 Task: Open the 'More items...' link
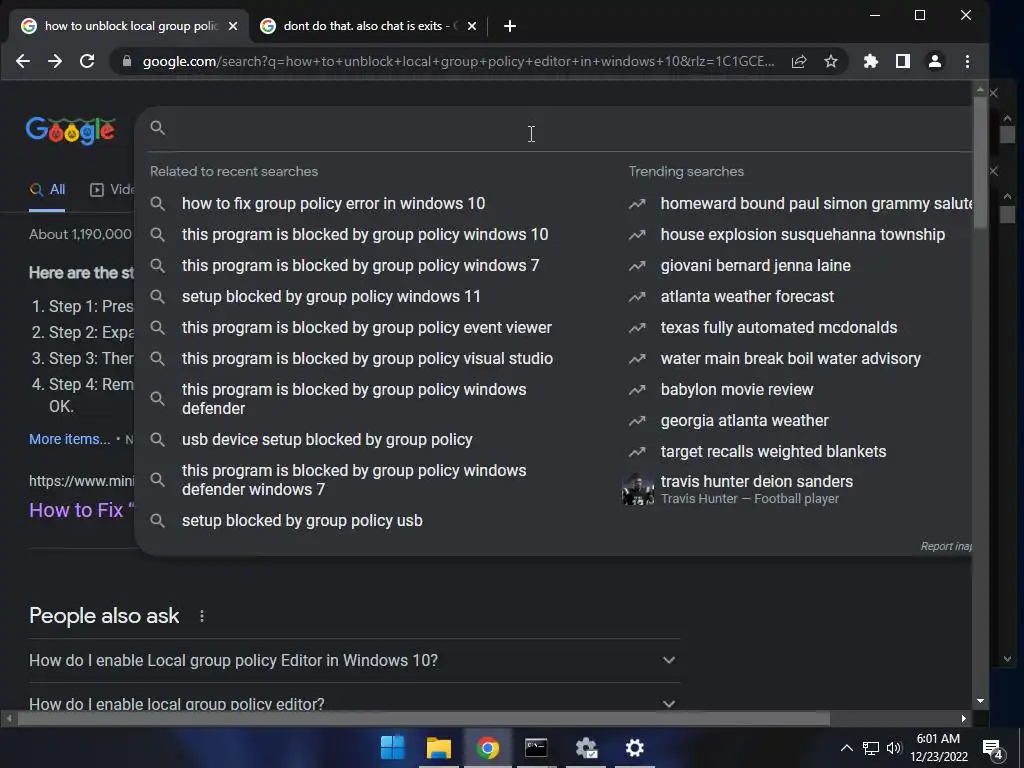coord(69,439)
